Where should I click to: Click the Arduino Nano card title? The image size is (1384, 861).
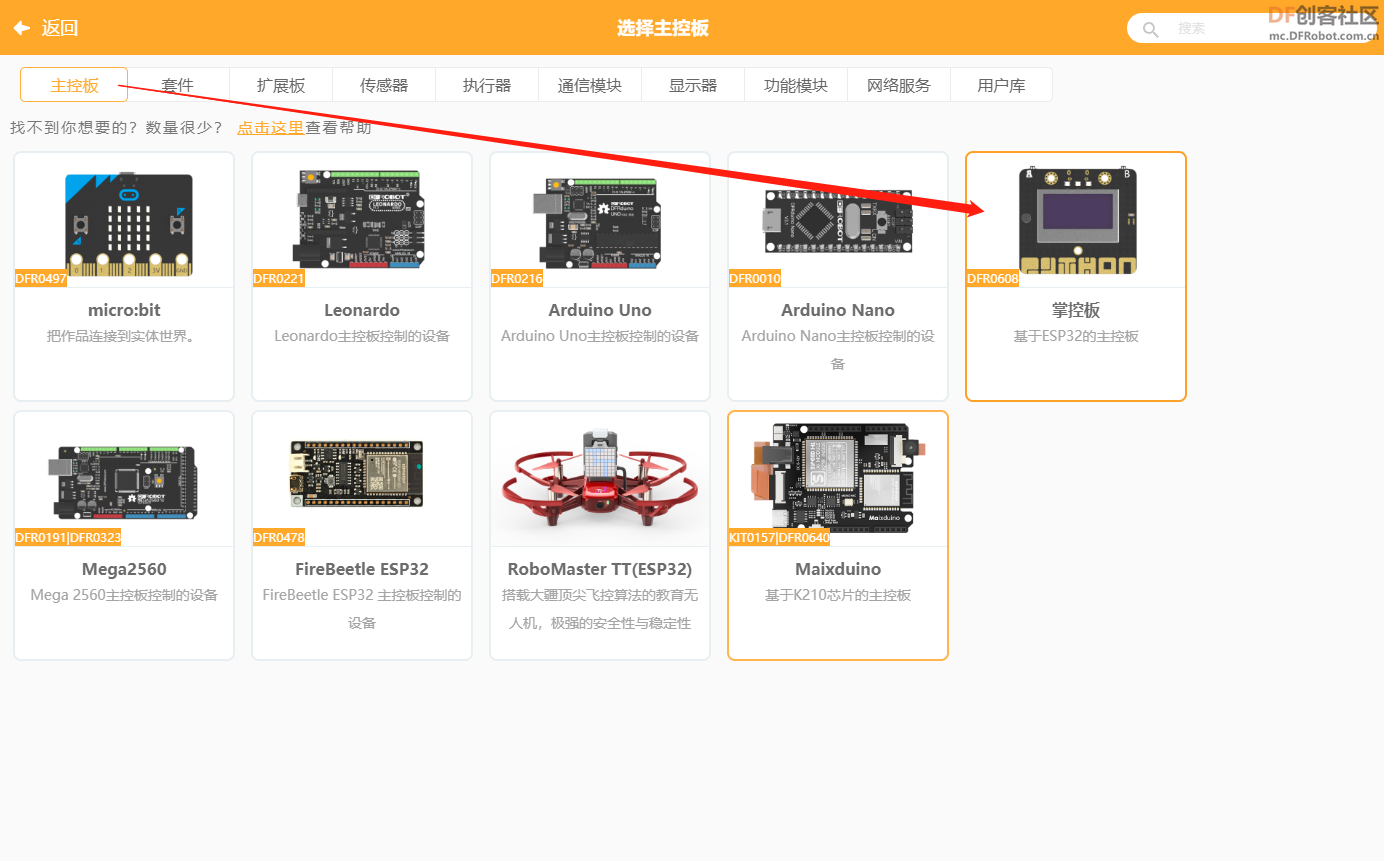point(838,310)
